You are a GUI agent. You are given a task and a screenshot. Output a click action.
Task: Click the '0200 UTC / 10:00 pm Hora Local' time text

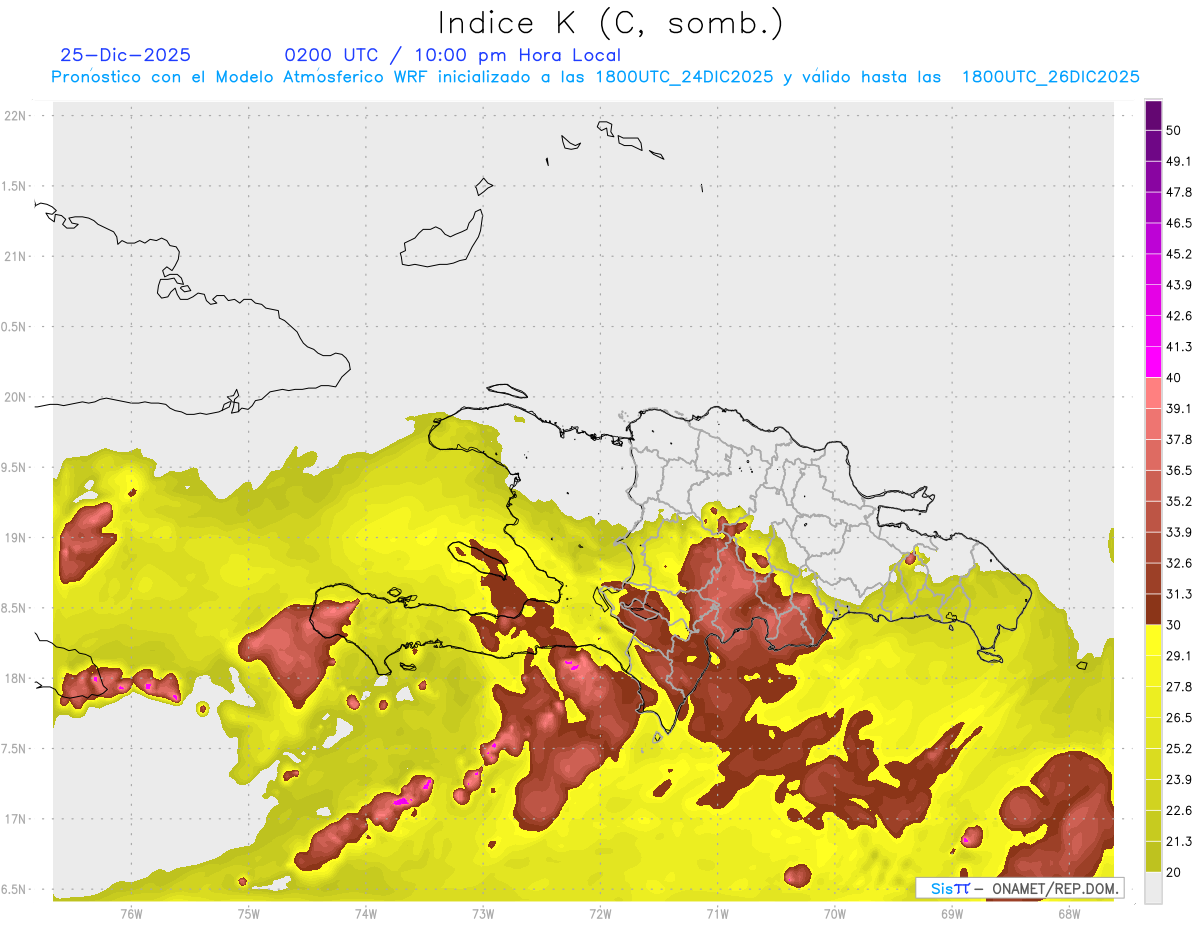(x=452, y=56)
